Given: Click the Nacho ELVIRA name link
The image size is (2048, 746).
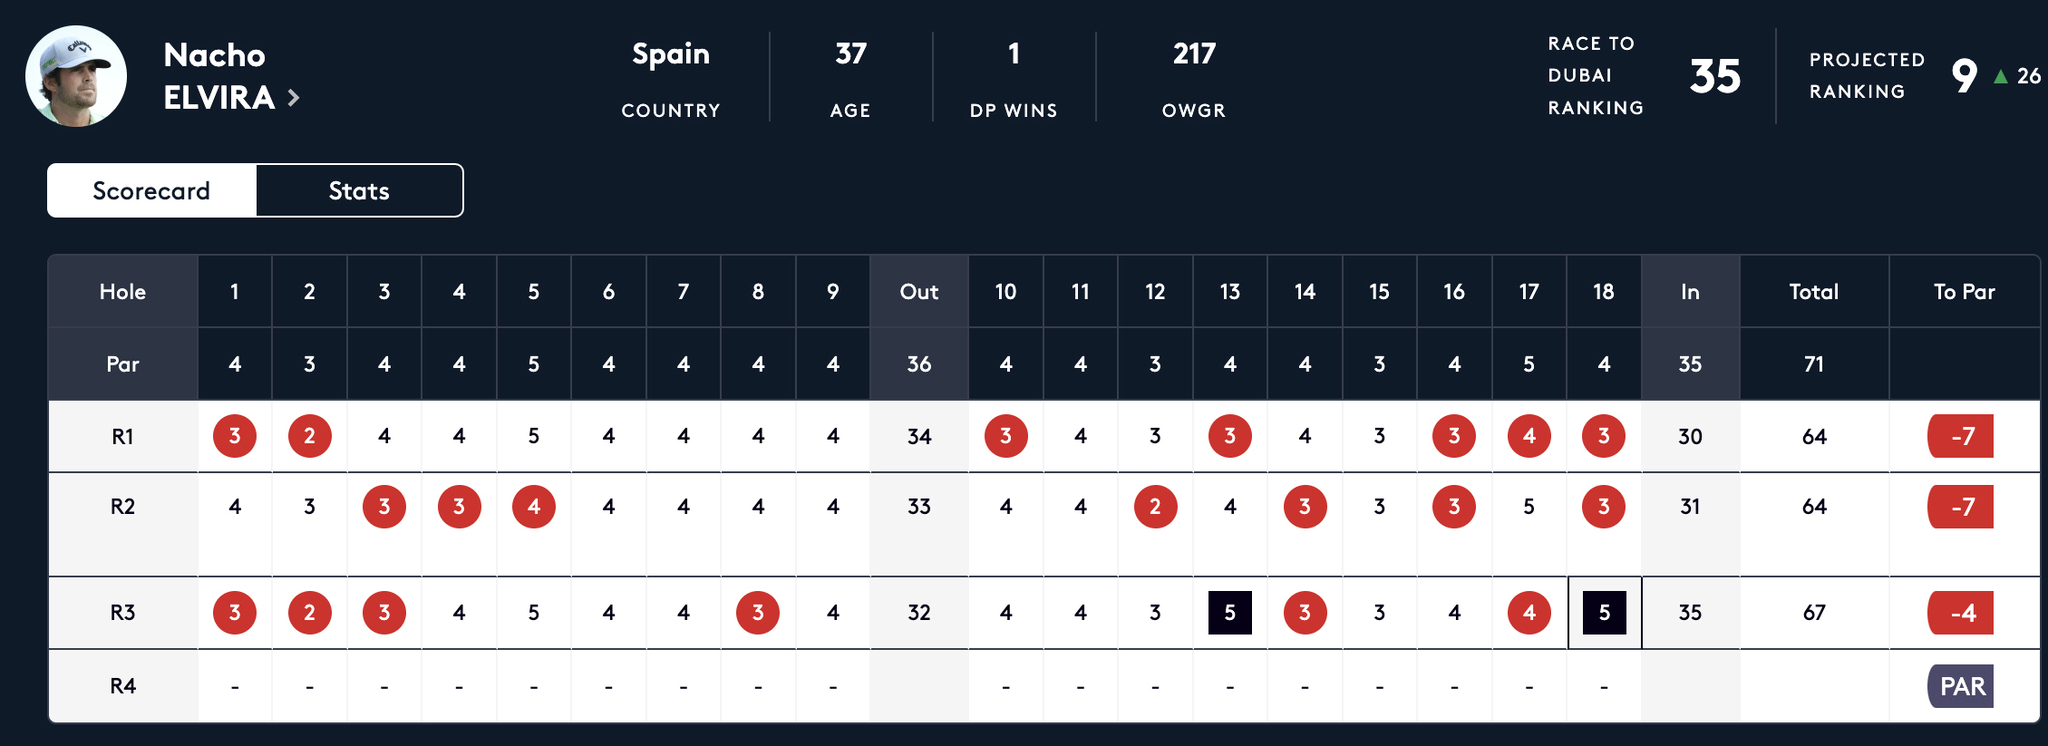Looking at the screenshot, I should 219,76.
